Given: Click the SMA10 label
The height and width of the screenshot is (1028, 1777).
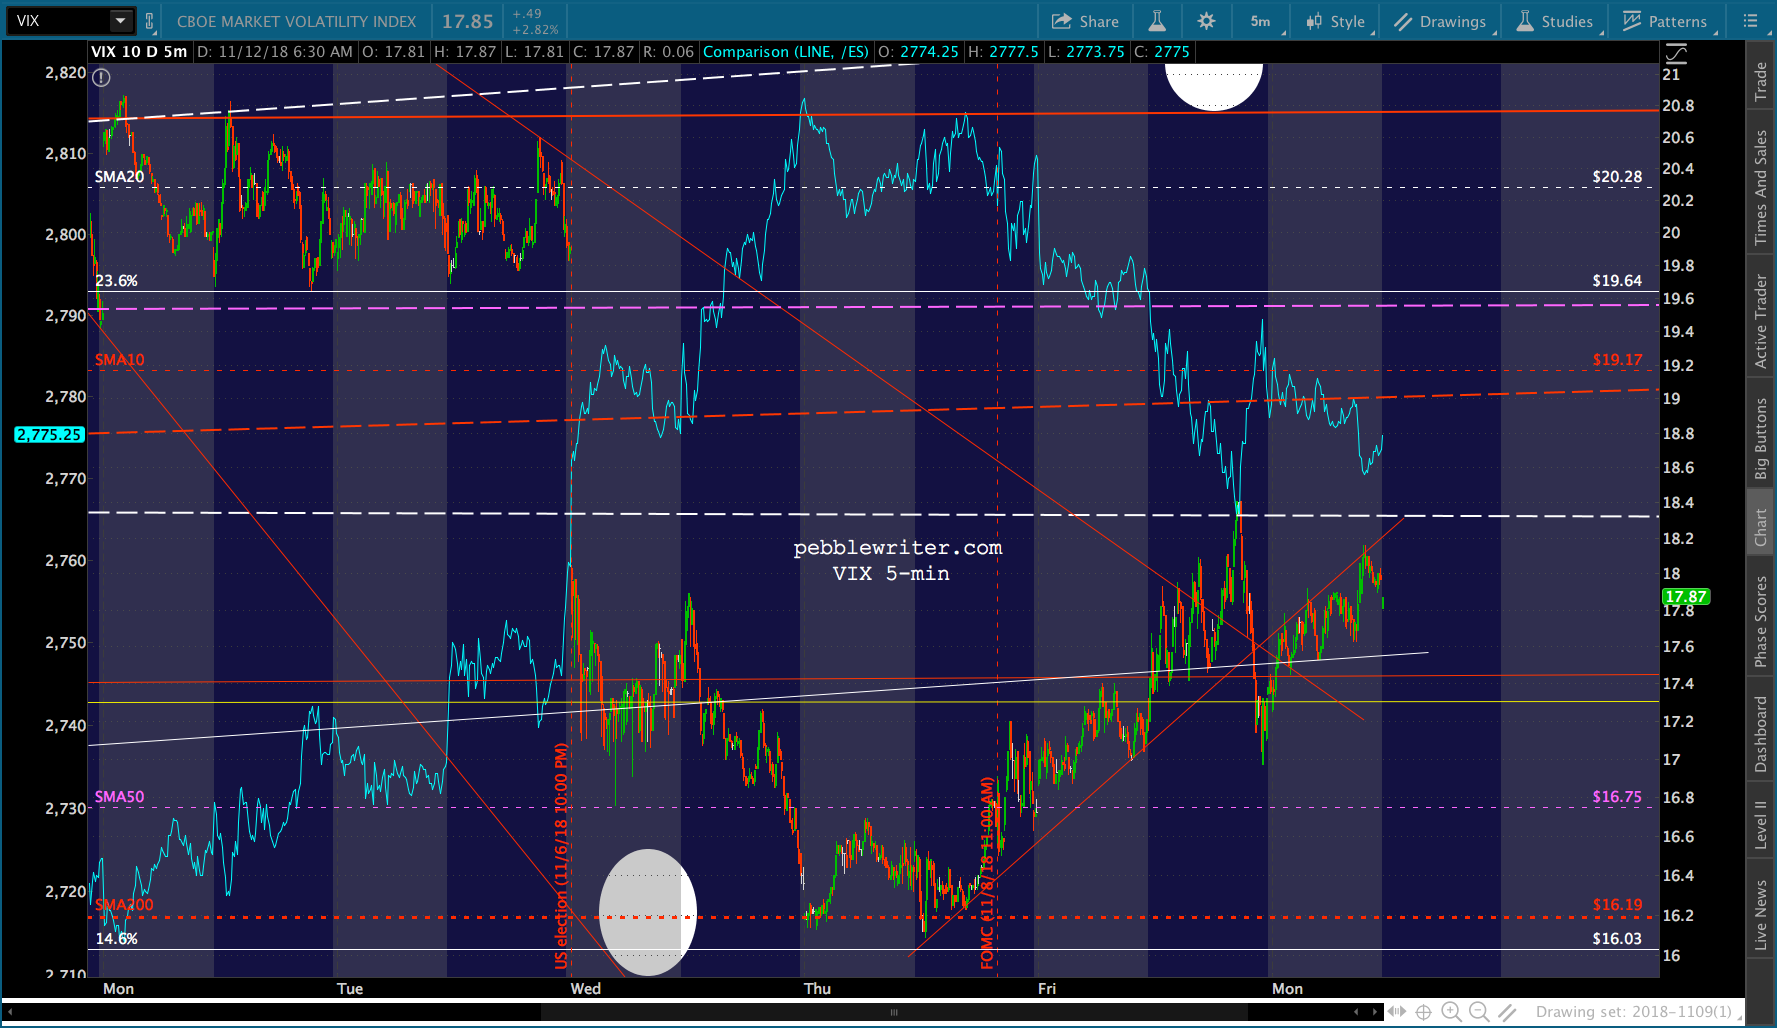Looking at the screenshot, I should click(x=119, y=360).
